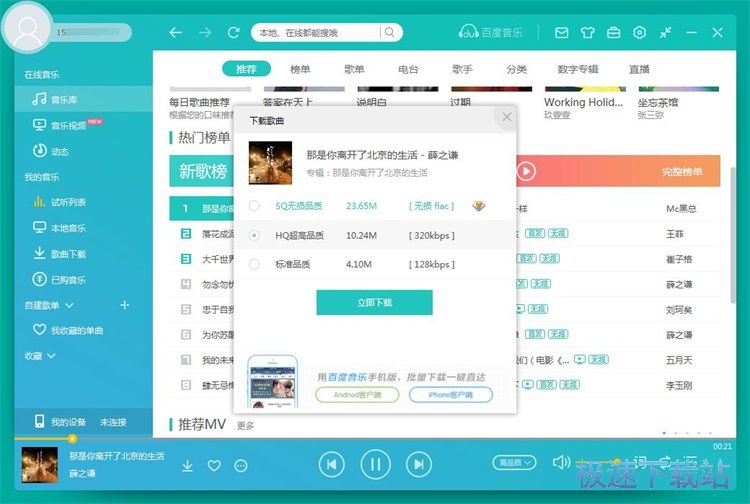750x504 pixels.
Task: Click artist 刘珂矣 in chart list
Action: pos(679,309)
